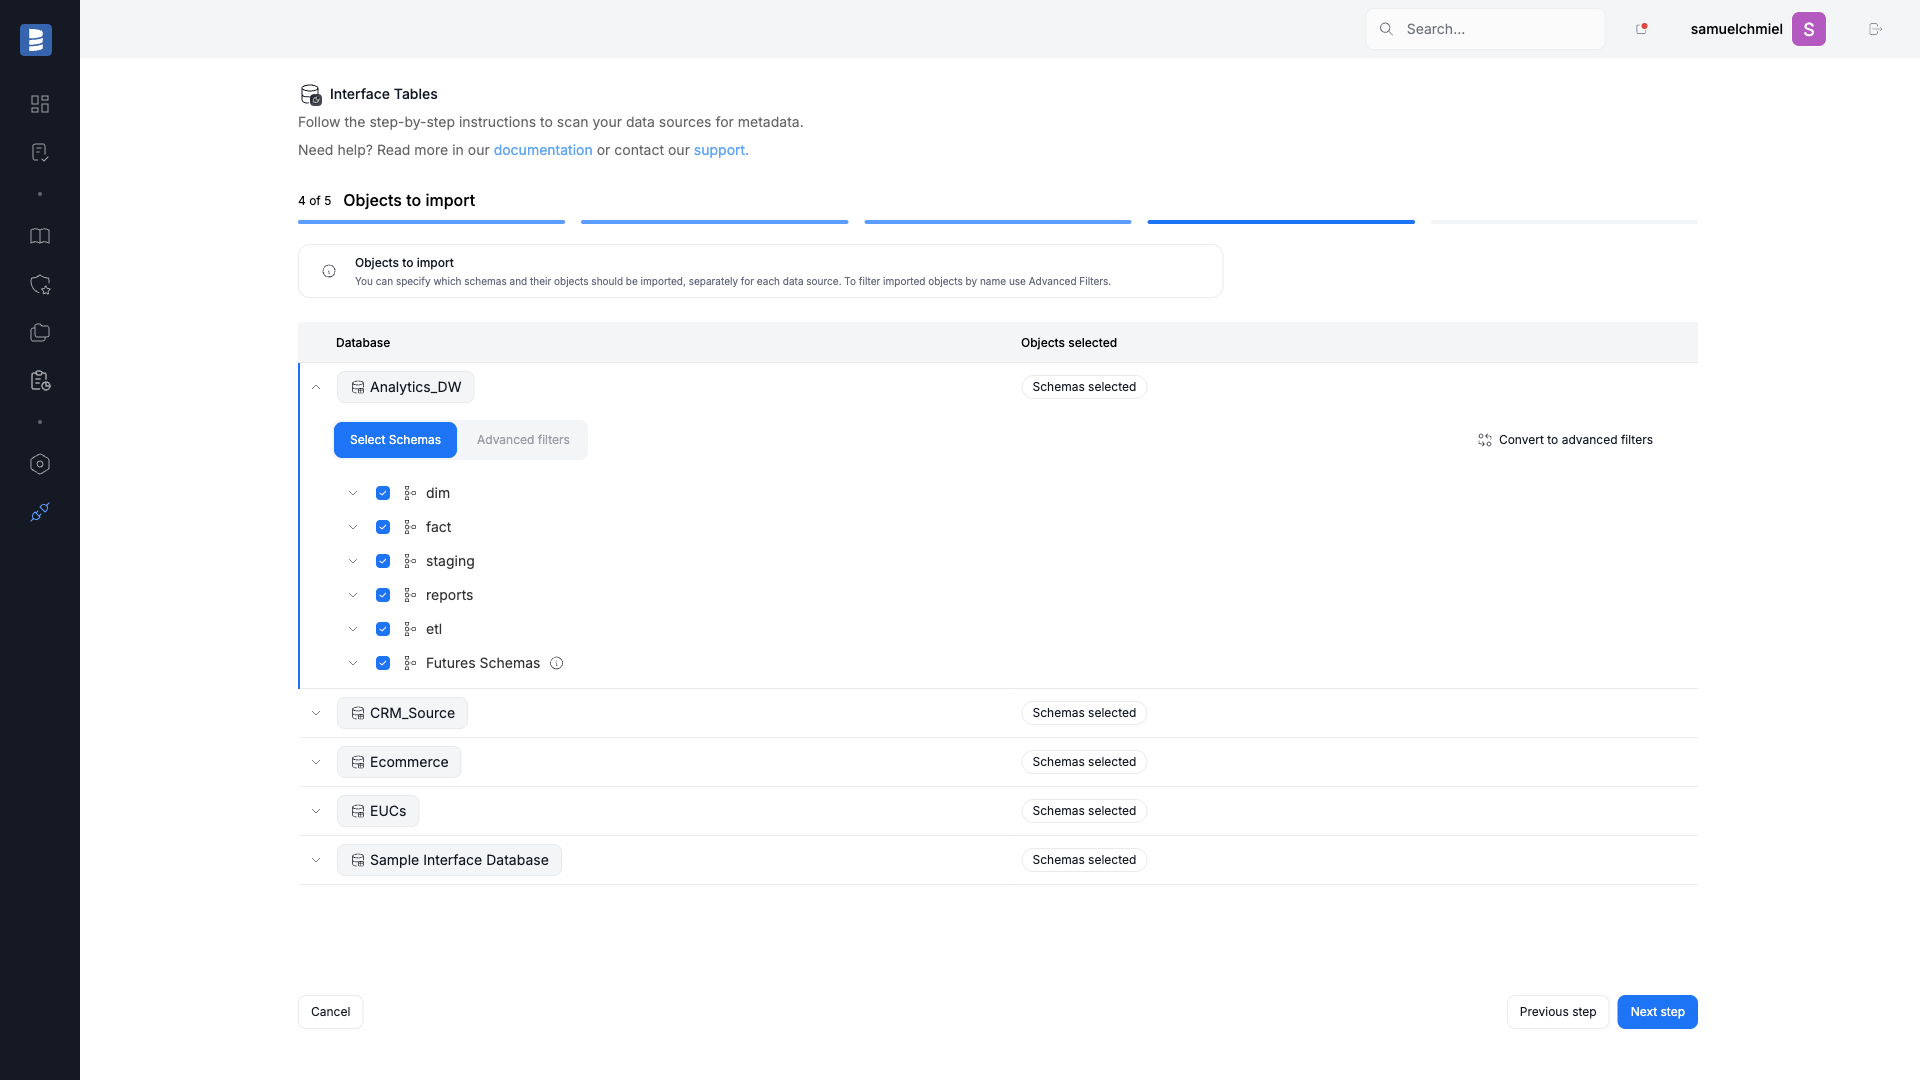The width and height of the screenshot is (1920, 1080).
Task: Switch to the Select Schemas tab
Action: pos(395,440)
